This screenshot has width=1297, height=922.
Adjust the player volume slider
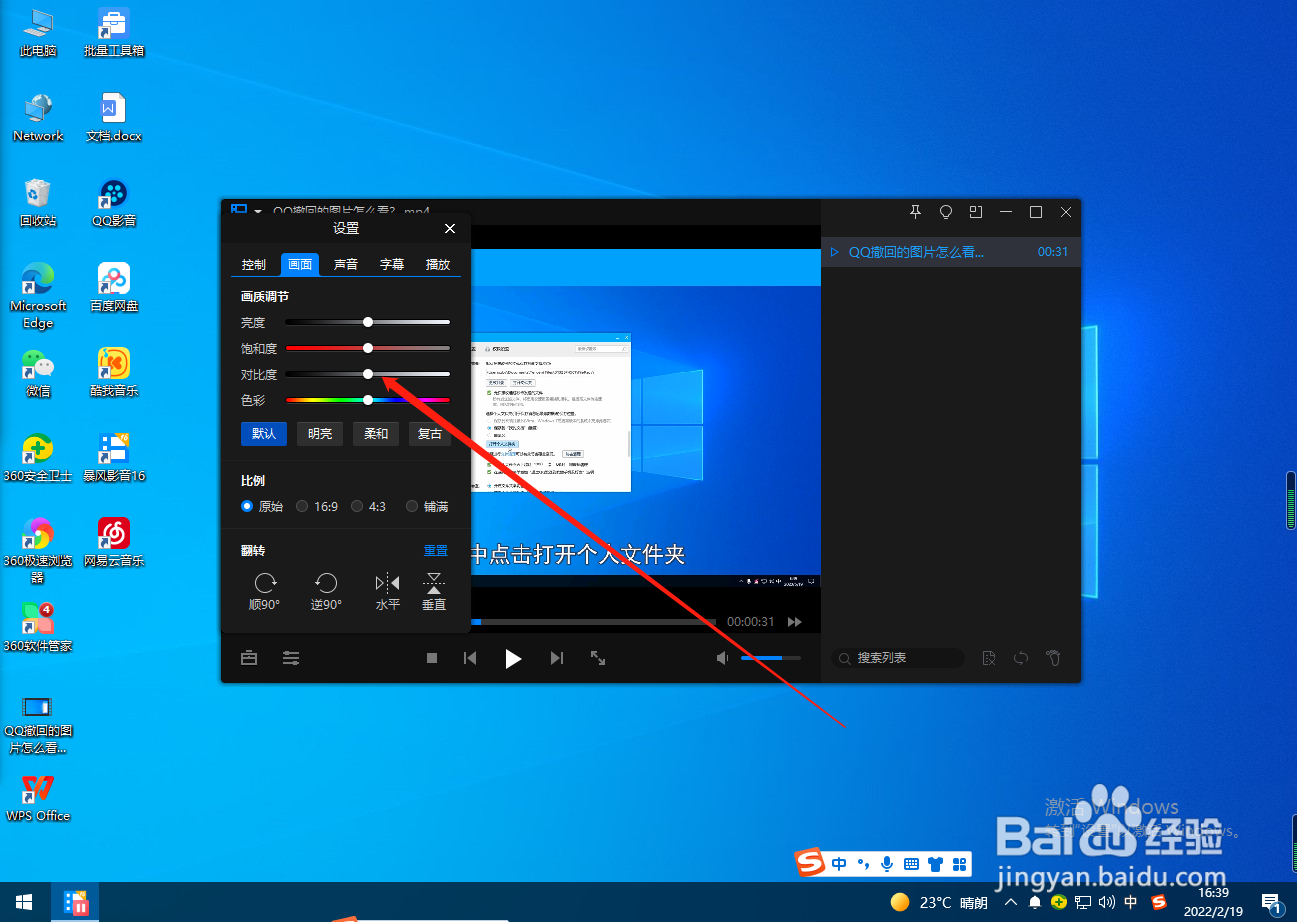770,658
